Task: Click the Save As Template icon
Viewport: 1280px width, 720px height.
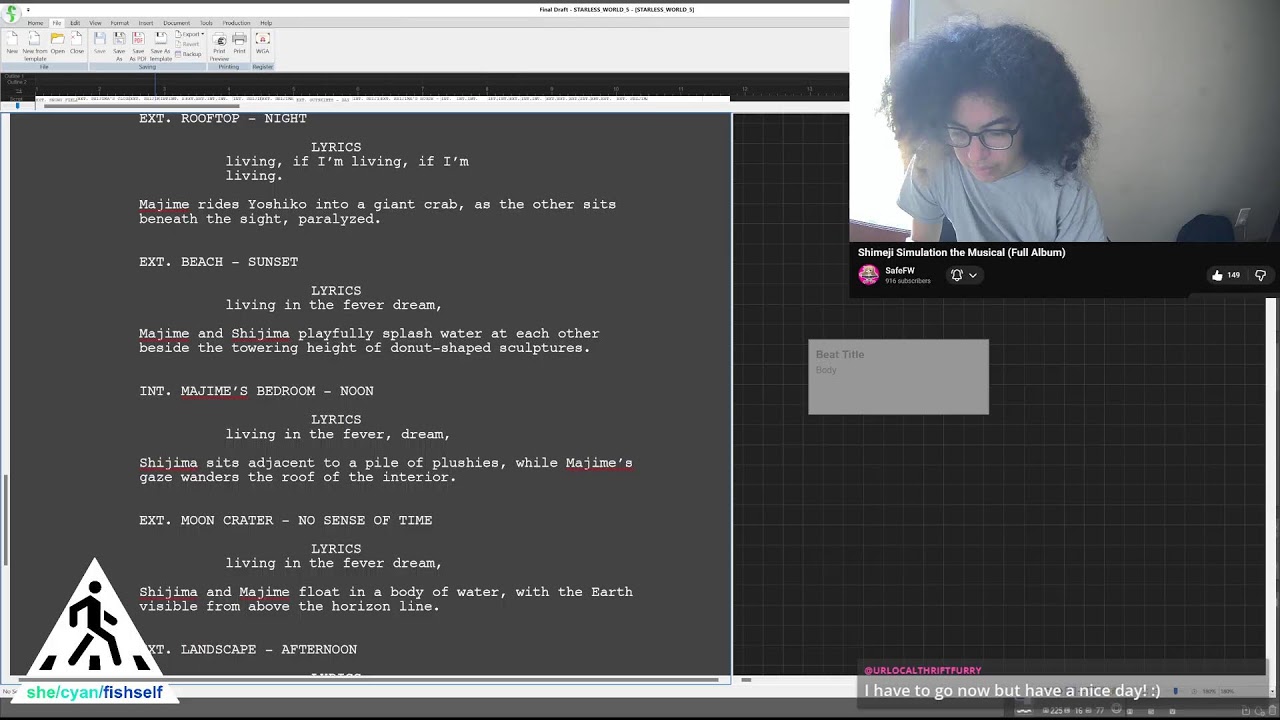Action: point(160,45)
